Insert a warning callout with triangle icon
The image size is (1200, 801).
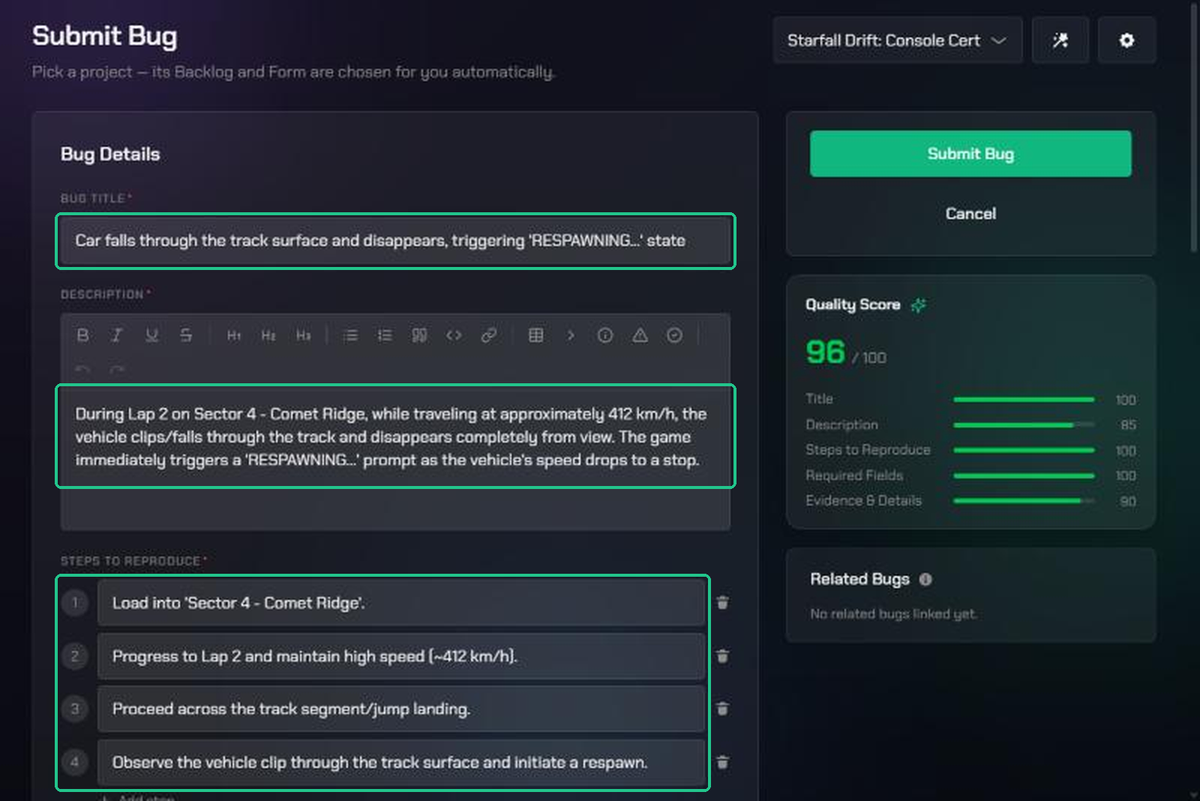click(x=640, y=336)
